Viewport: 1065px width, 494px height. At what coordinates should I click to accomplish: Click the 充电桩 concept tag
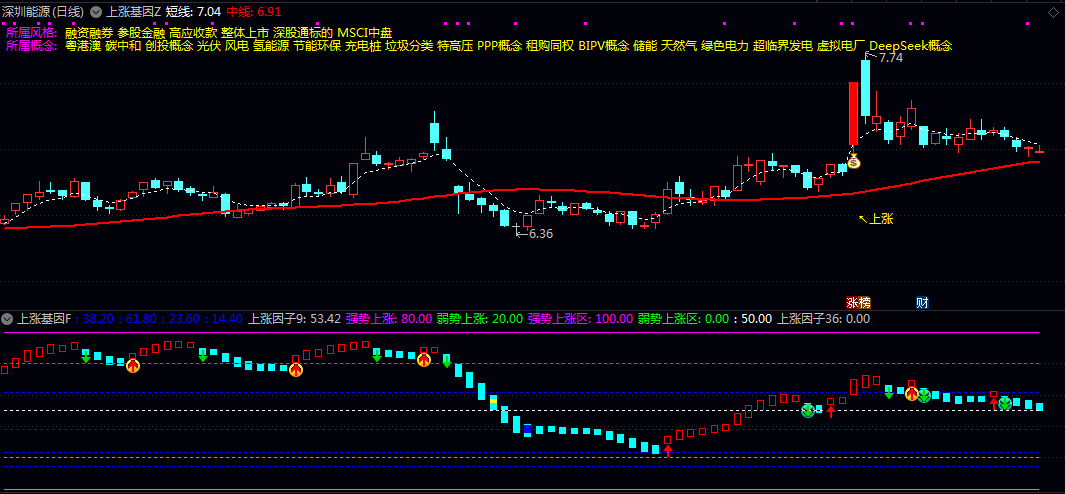click(363, 46)
